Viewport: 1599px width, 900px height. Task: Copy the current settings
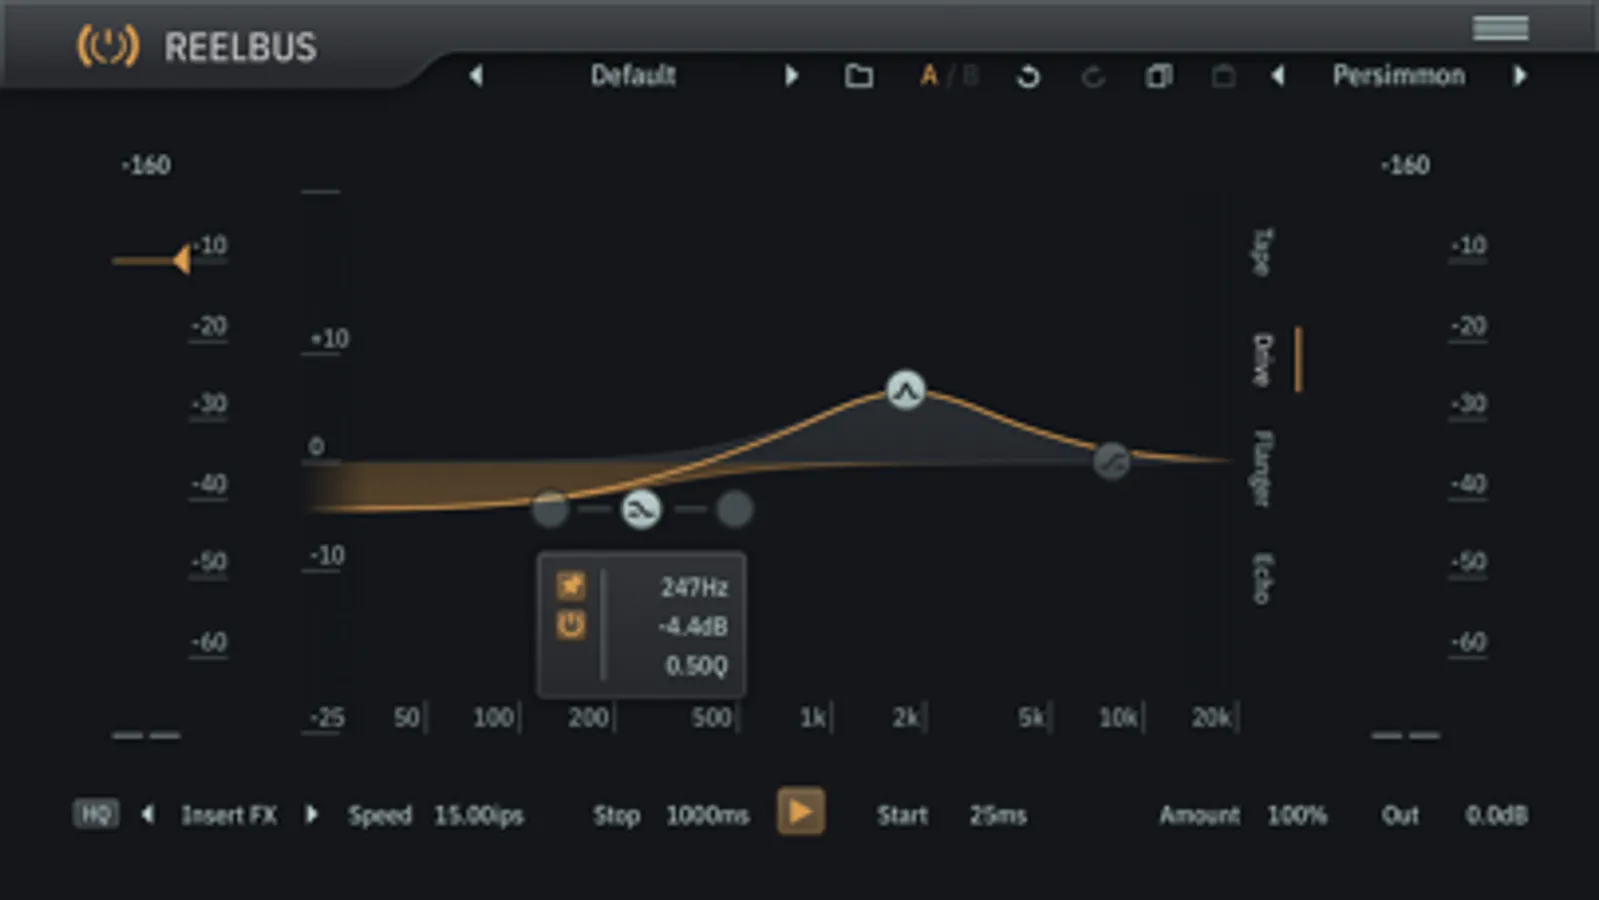(x=1159, y=76)
